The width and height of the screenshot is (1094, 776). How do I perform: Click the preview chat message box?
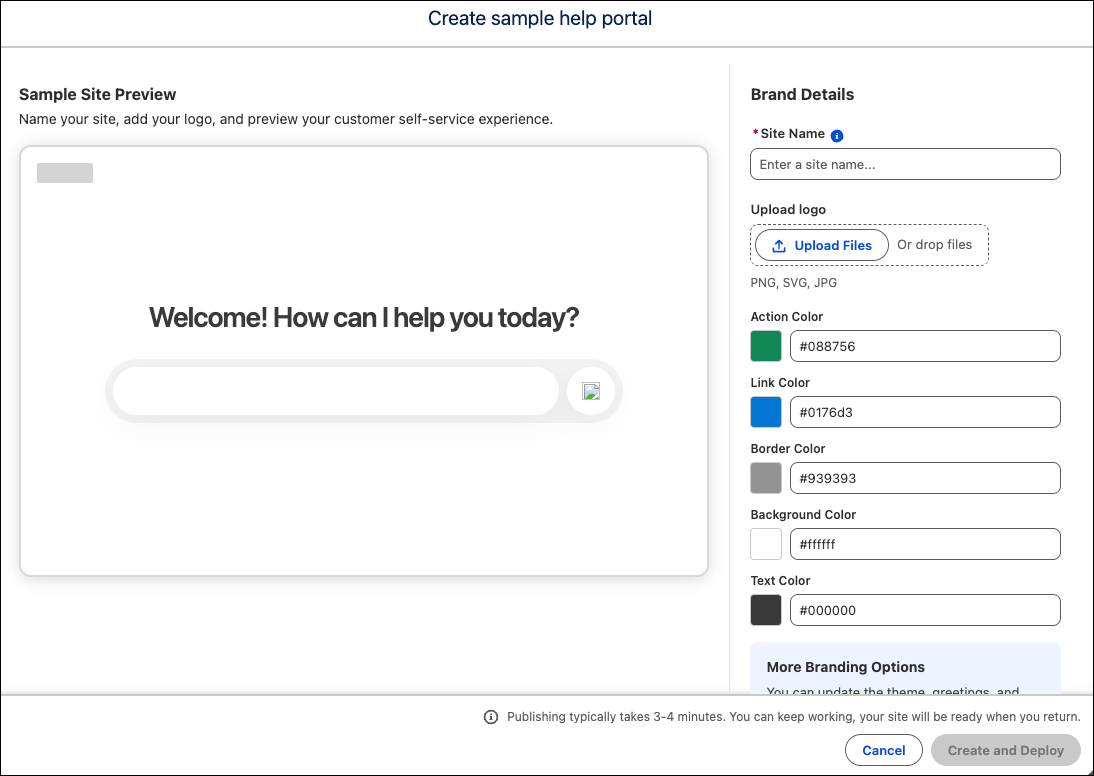(x=336, y=391)
